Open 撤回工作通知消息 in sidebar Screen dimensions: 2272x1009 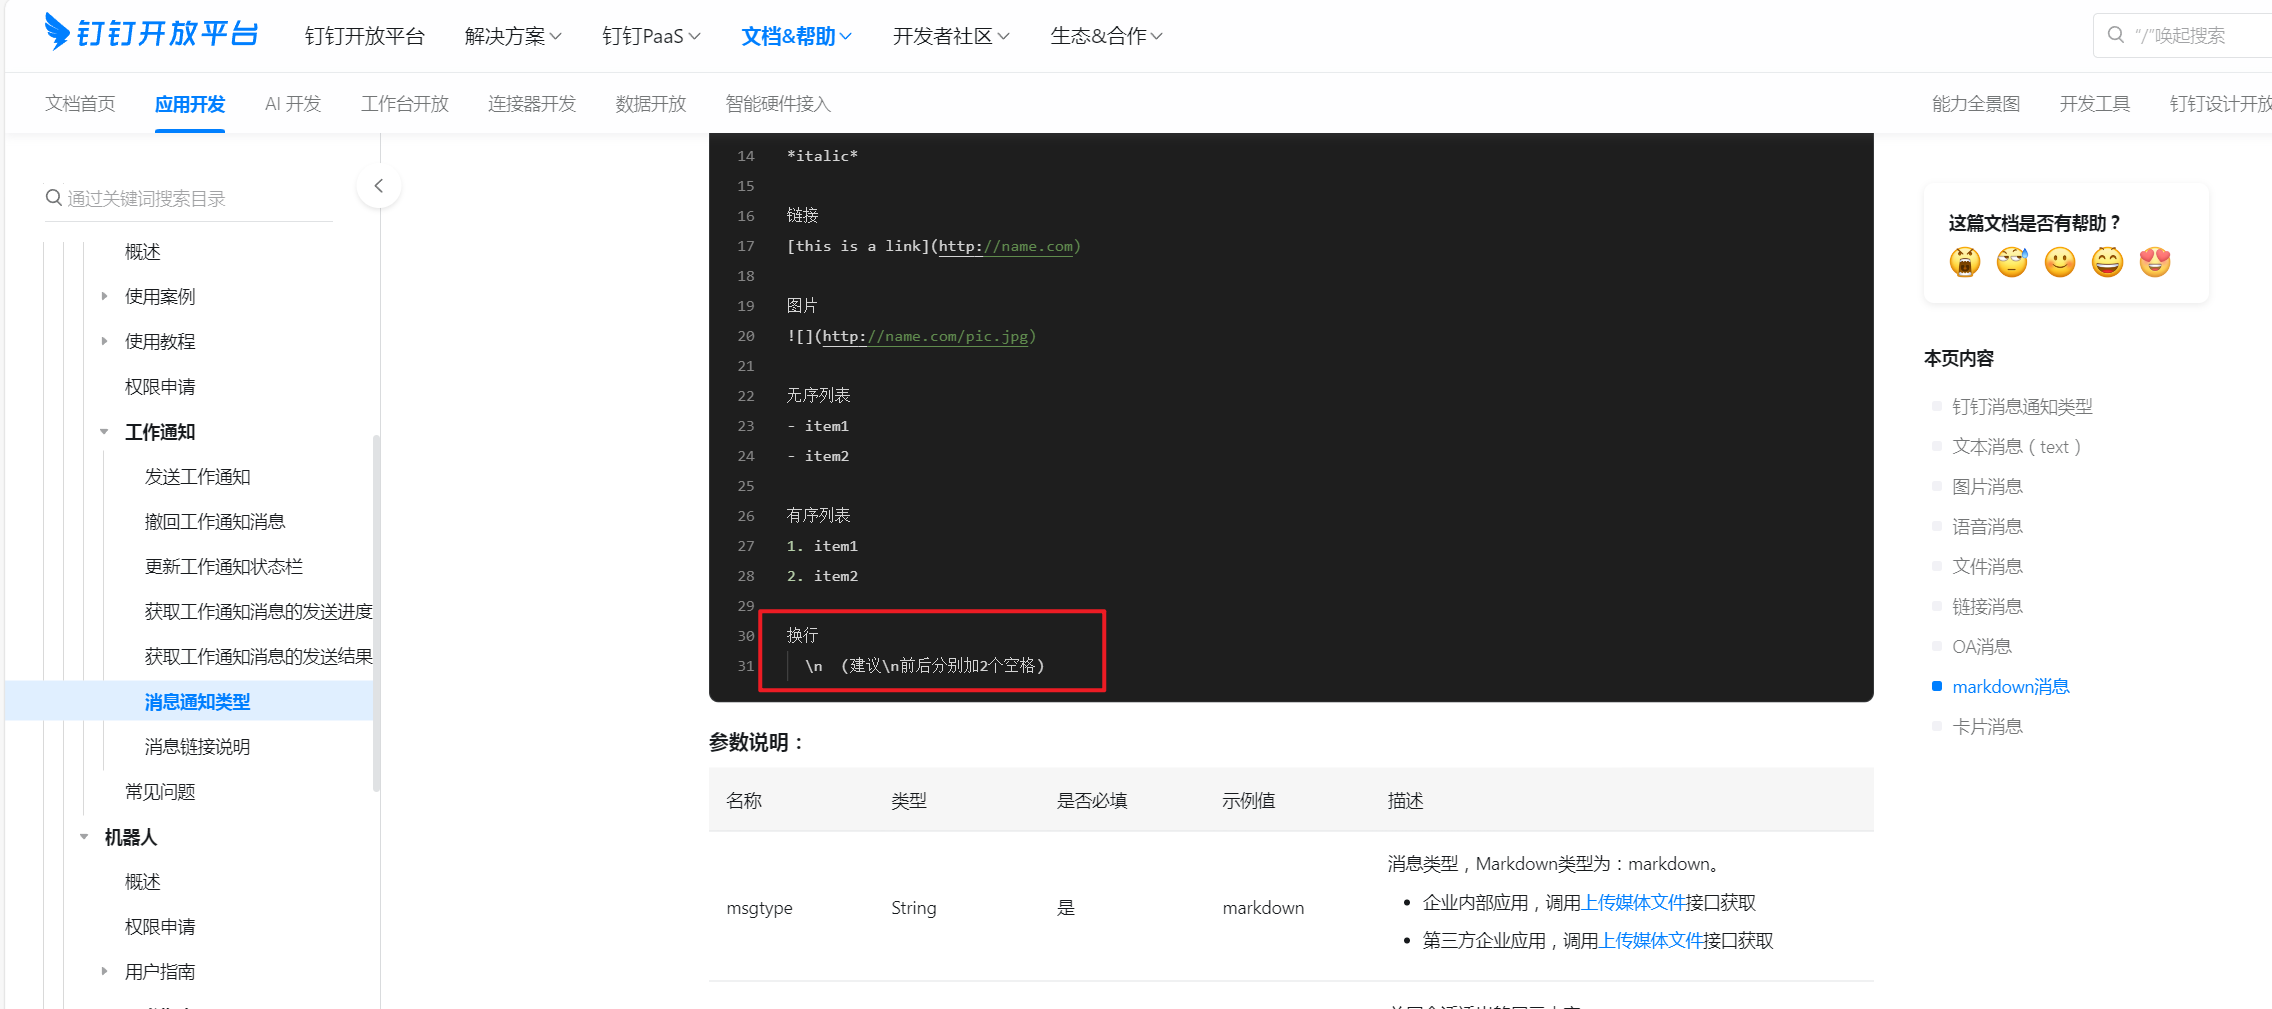[x=215, y=521]
